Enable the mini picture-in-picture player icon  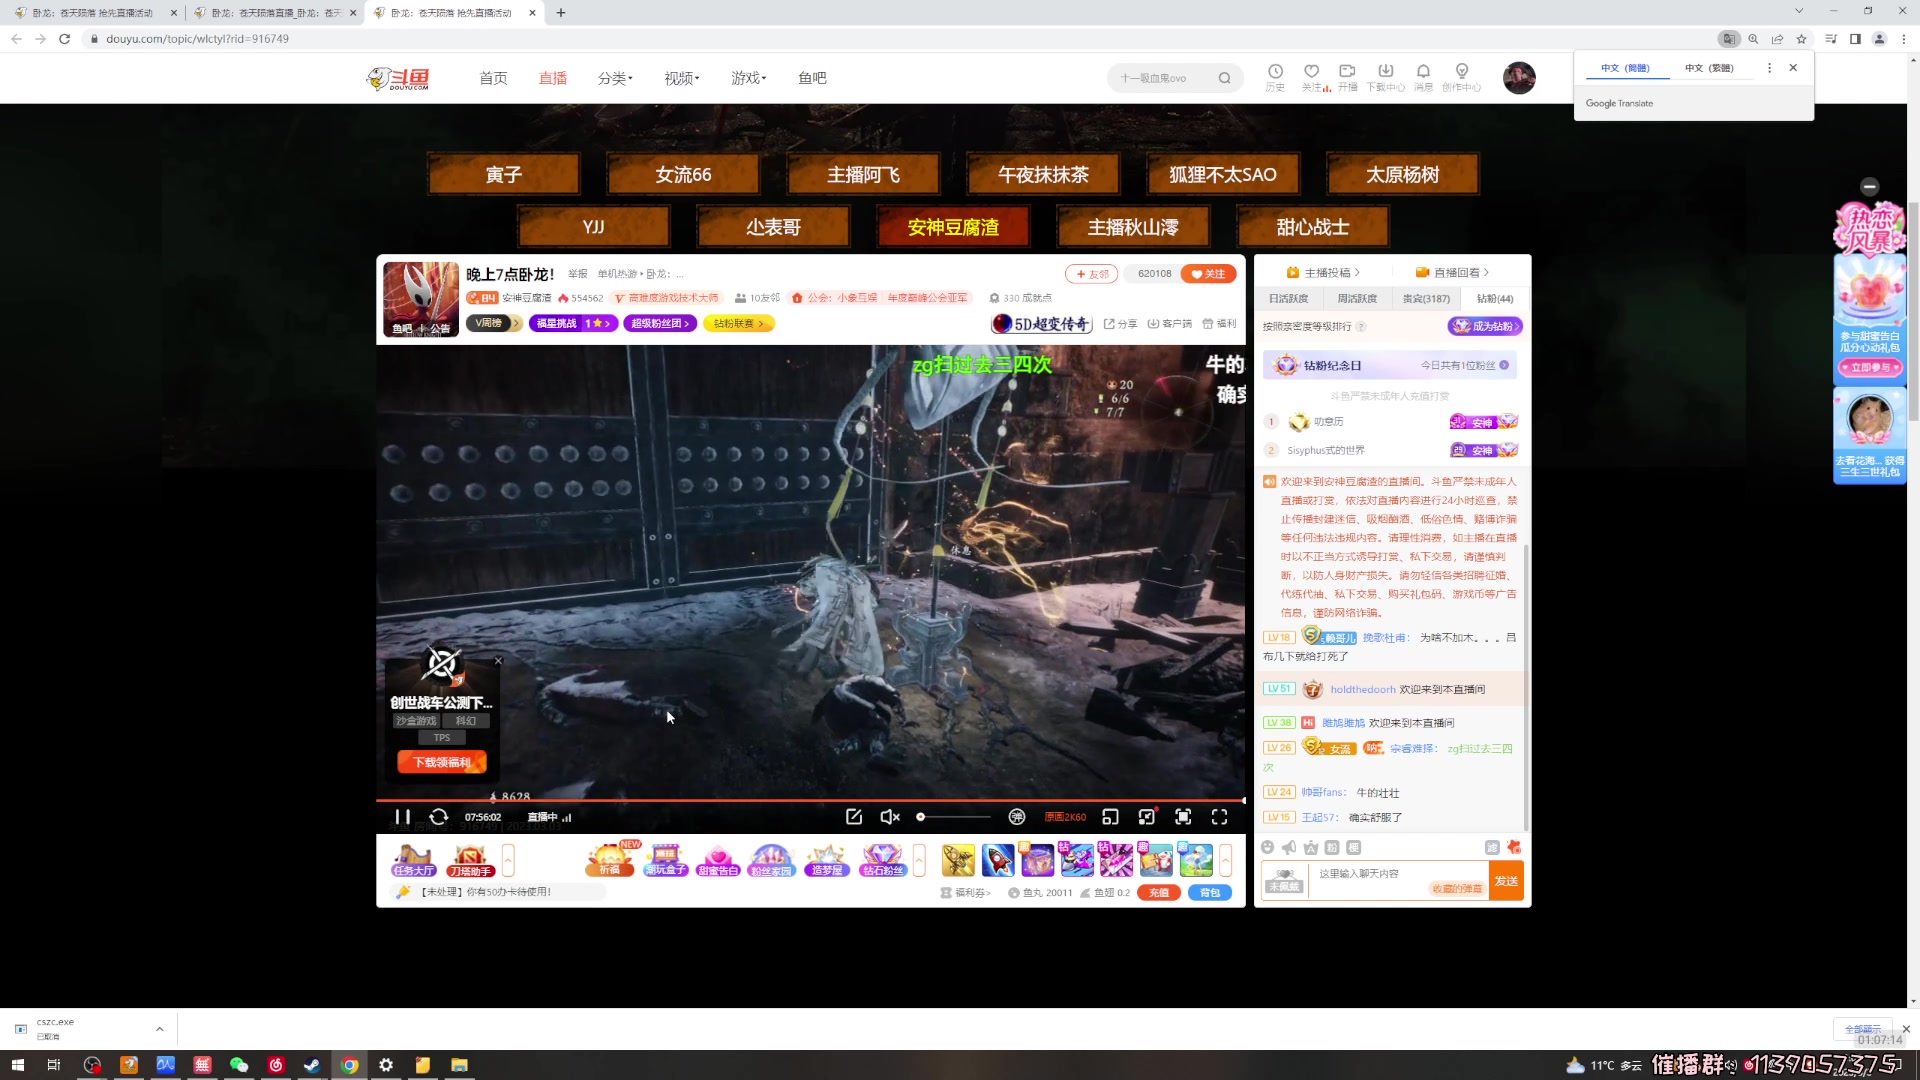click(1110, 817)
